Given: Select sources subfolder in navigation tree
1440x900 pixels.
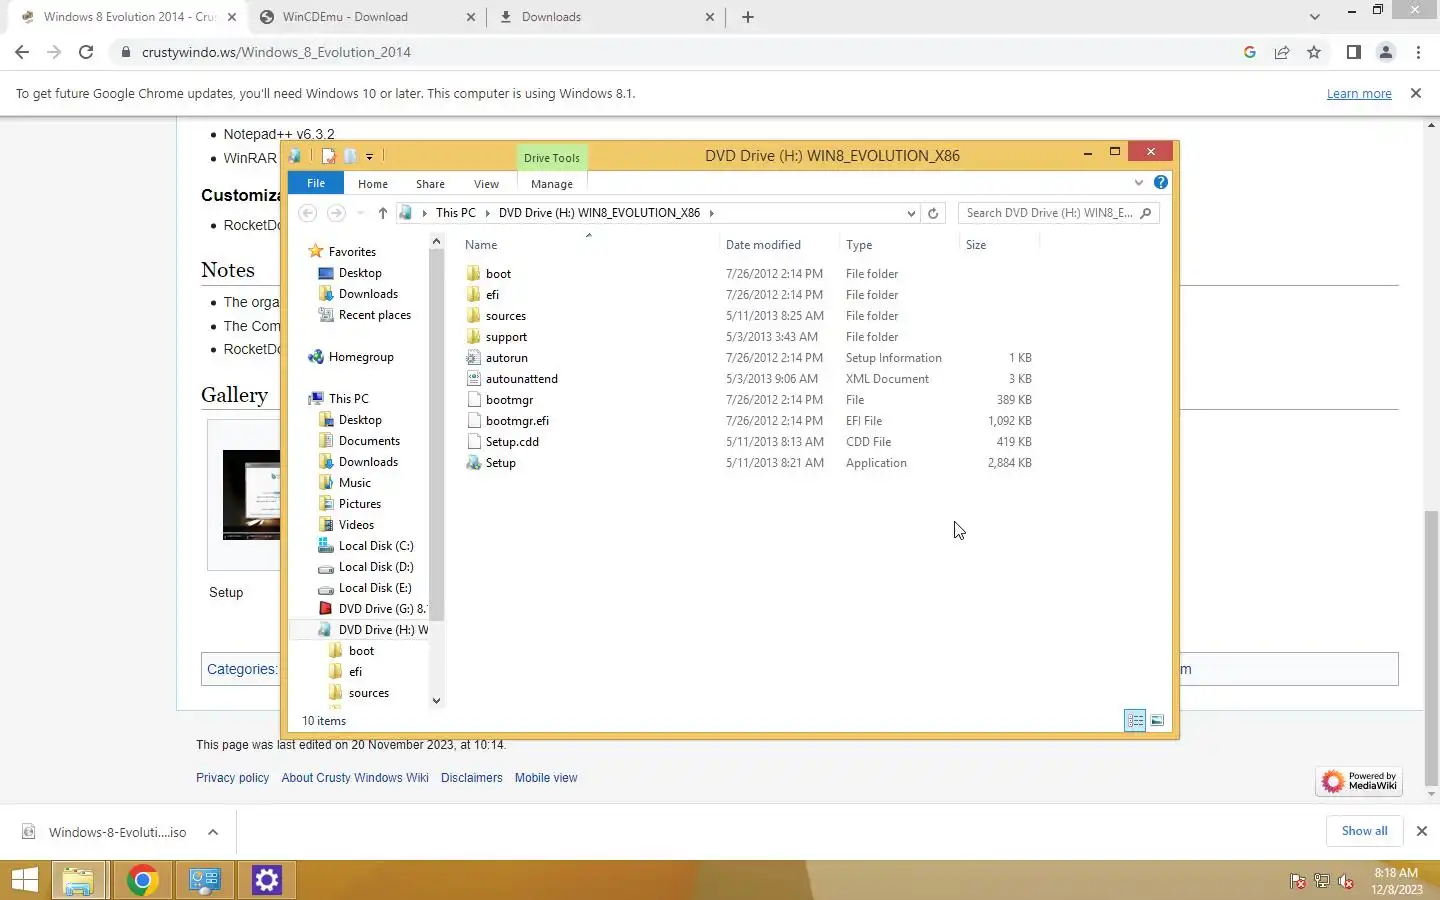Looking at the screenshot, I should [x=369, y=693].
